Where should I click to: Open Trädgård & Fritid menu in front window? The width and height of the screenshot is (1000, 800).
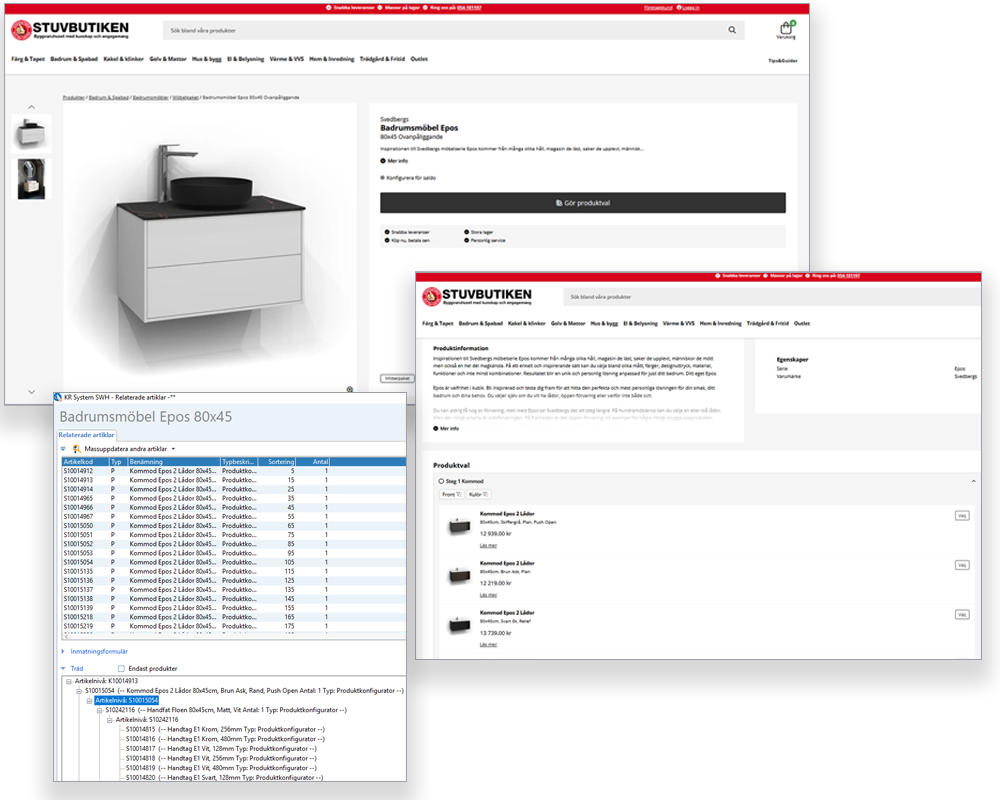pyautogui.click(x=768, y=323)
